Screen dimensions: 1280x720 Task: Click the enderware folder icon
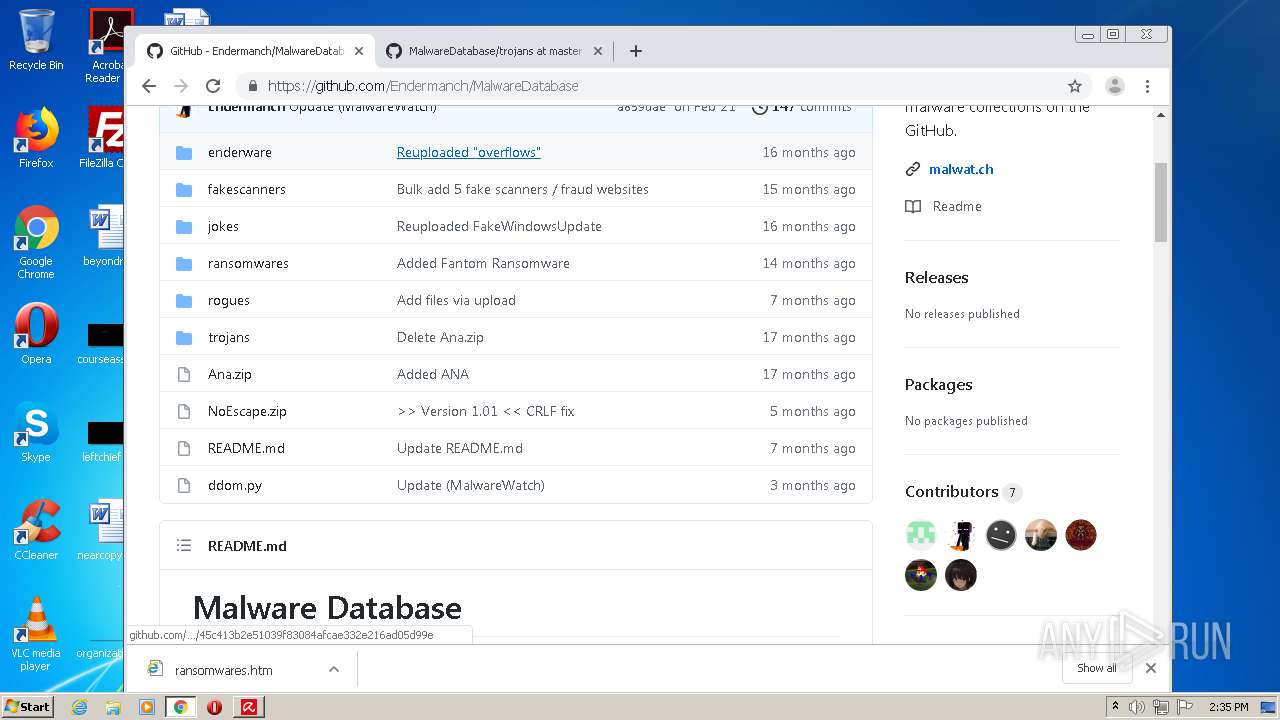click(184, 152)
